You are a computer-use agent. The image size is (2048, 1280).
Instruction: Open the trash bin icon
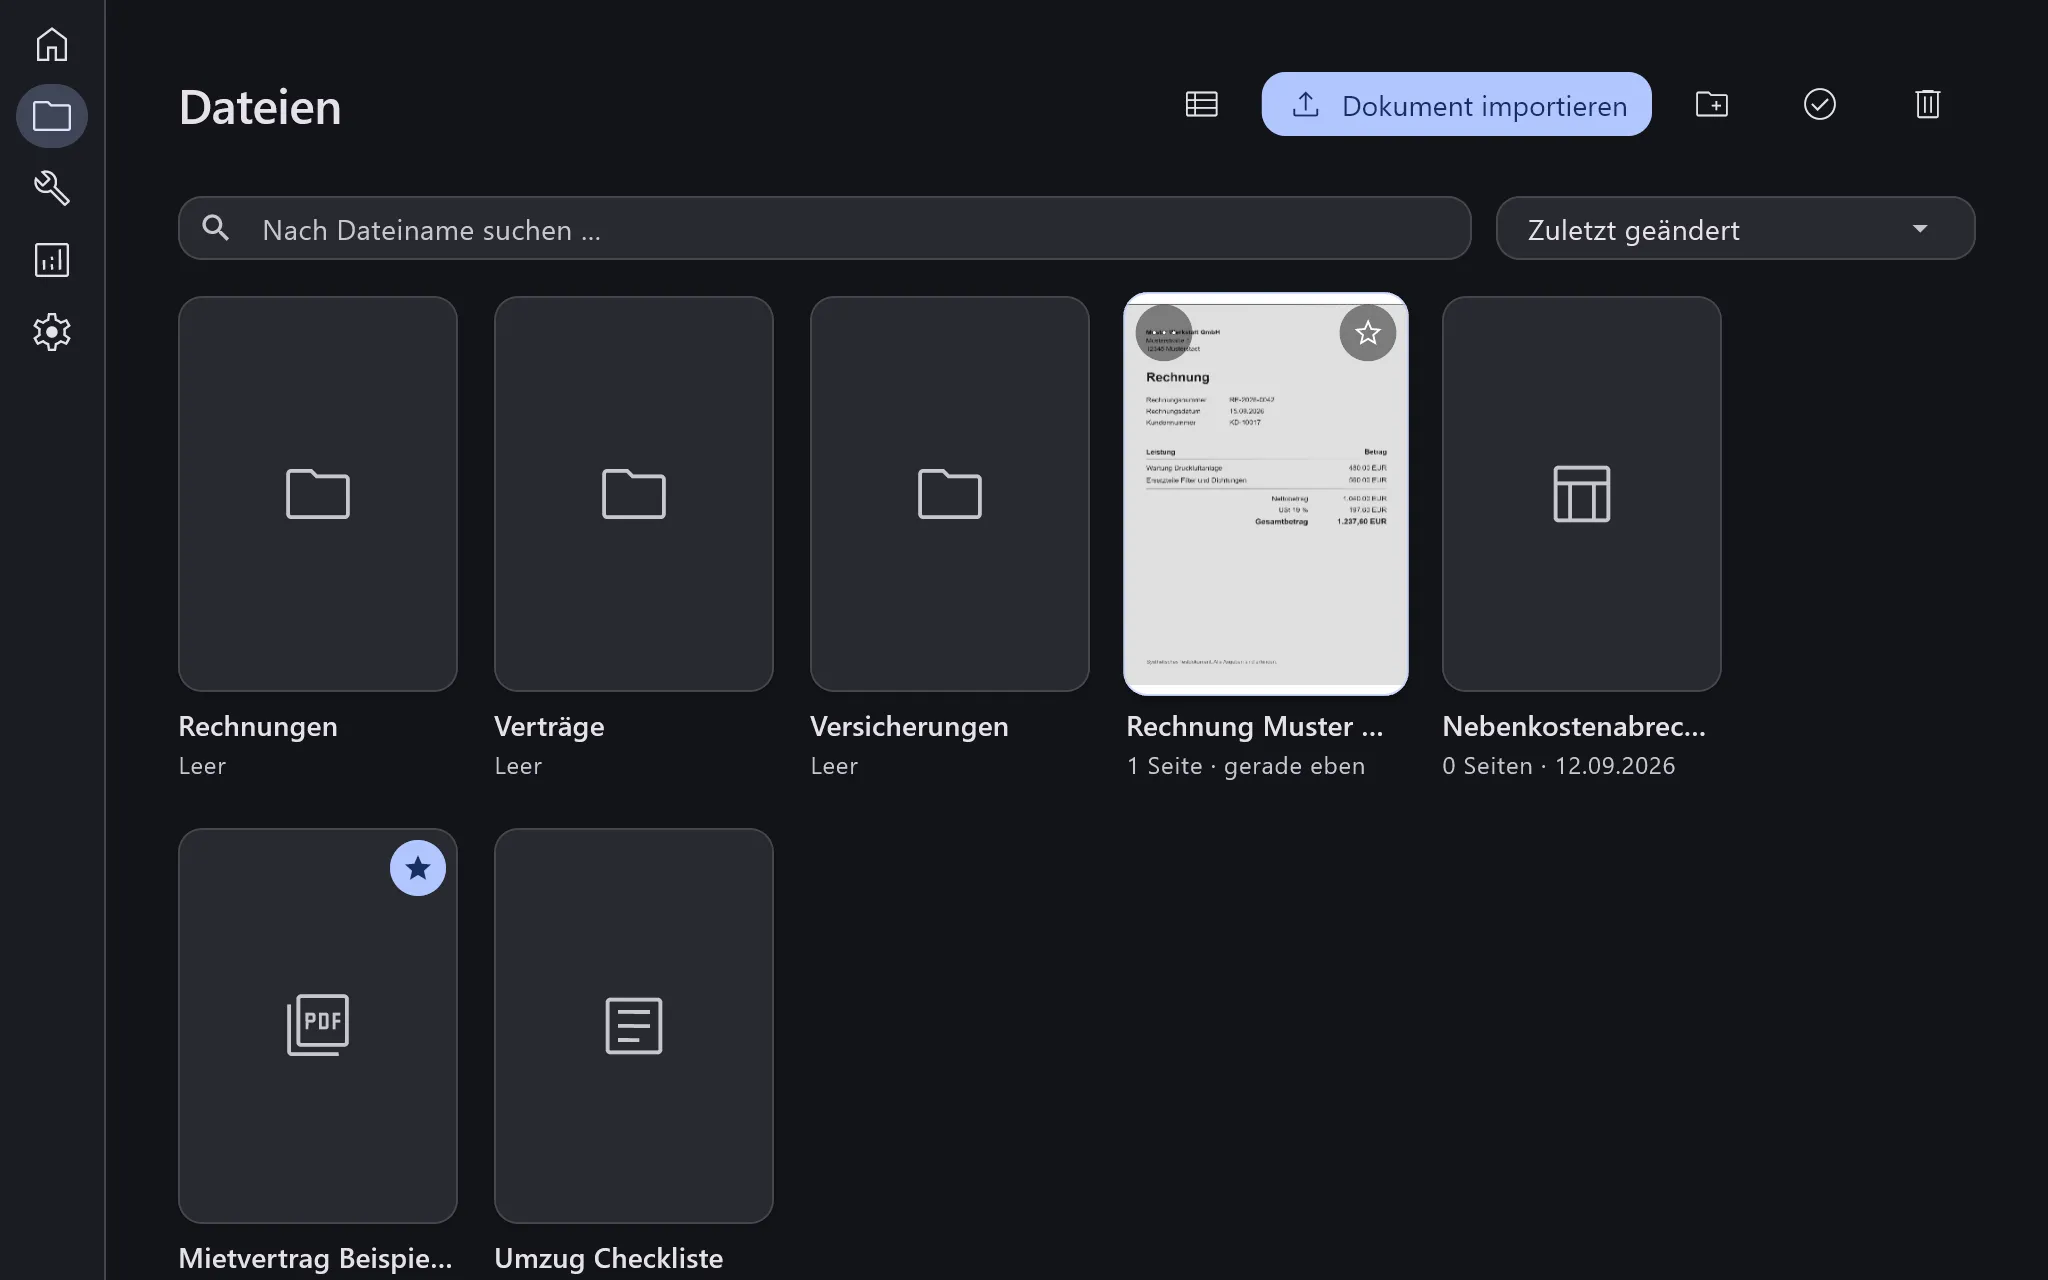1928,104
